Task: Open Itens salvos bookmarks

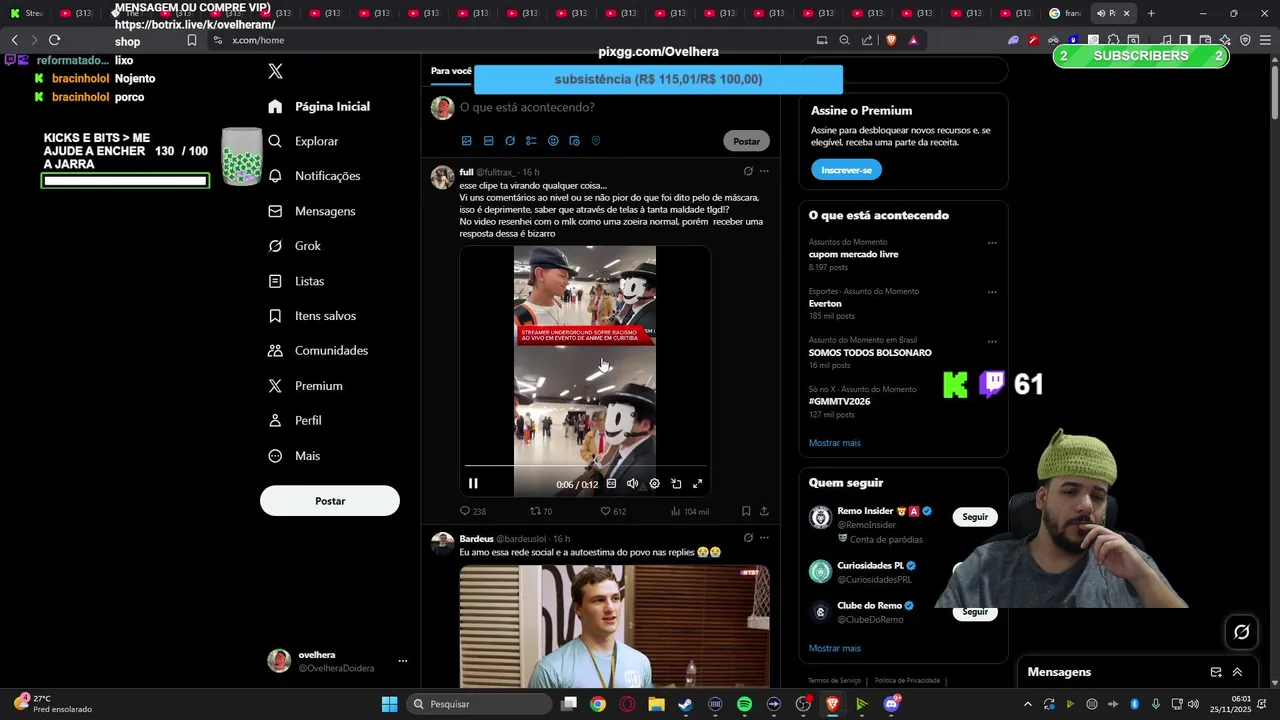Action: click(312, 316)
